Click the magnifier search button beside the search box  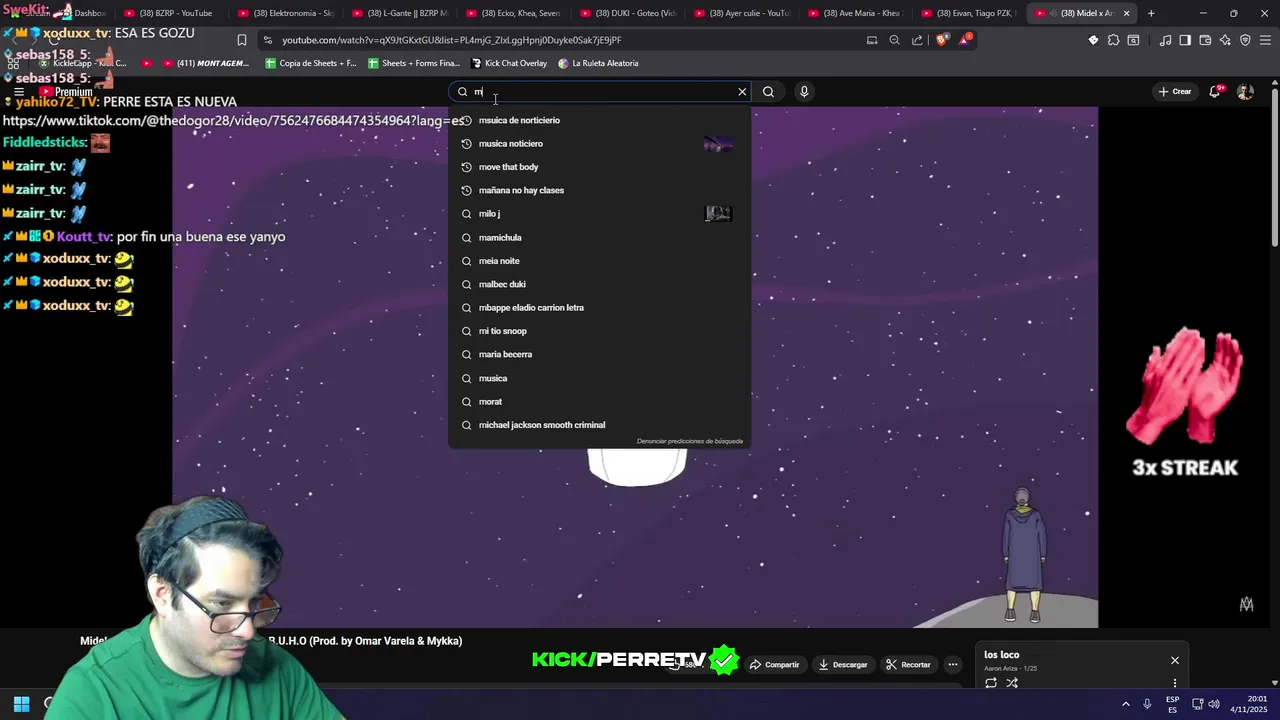(x=768, y=91)
